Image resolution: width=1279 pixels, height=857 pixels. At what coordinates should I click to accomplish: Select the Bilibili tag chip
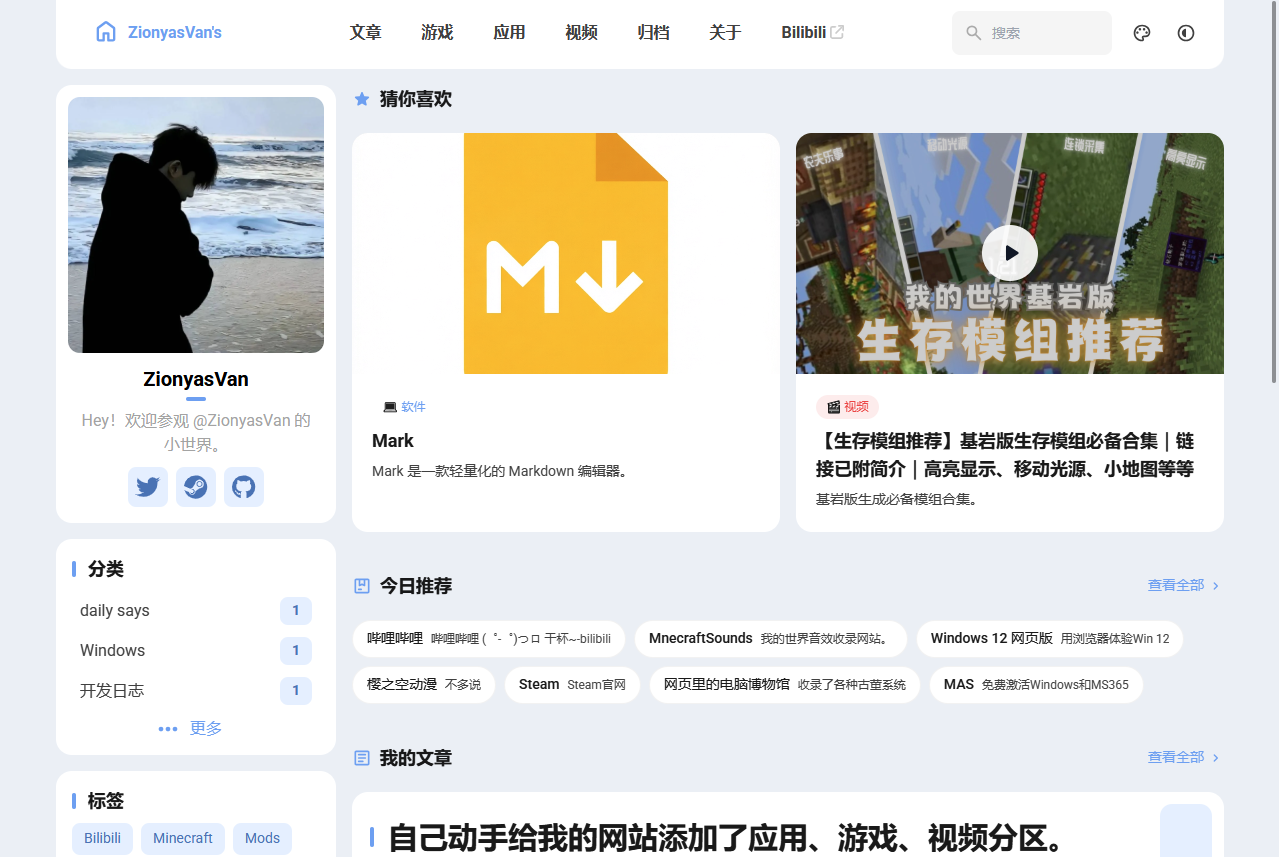tap(103, 838)
